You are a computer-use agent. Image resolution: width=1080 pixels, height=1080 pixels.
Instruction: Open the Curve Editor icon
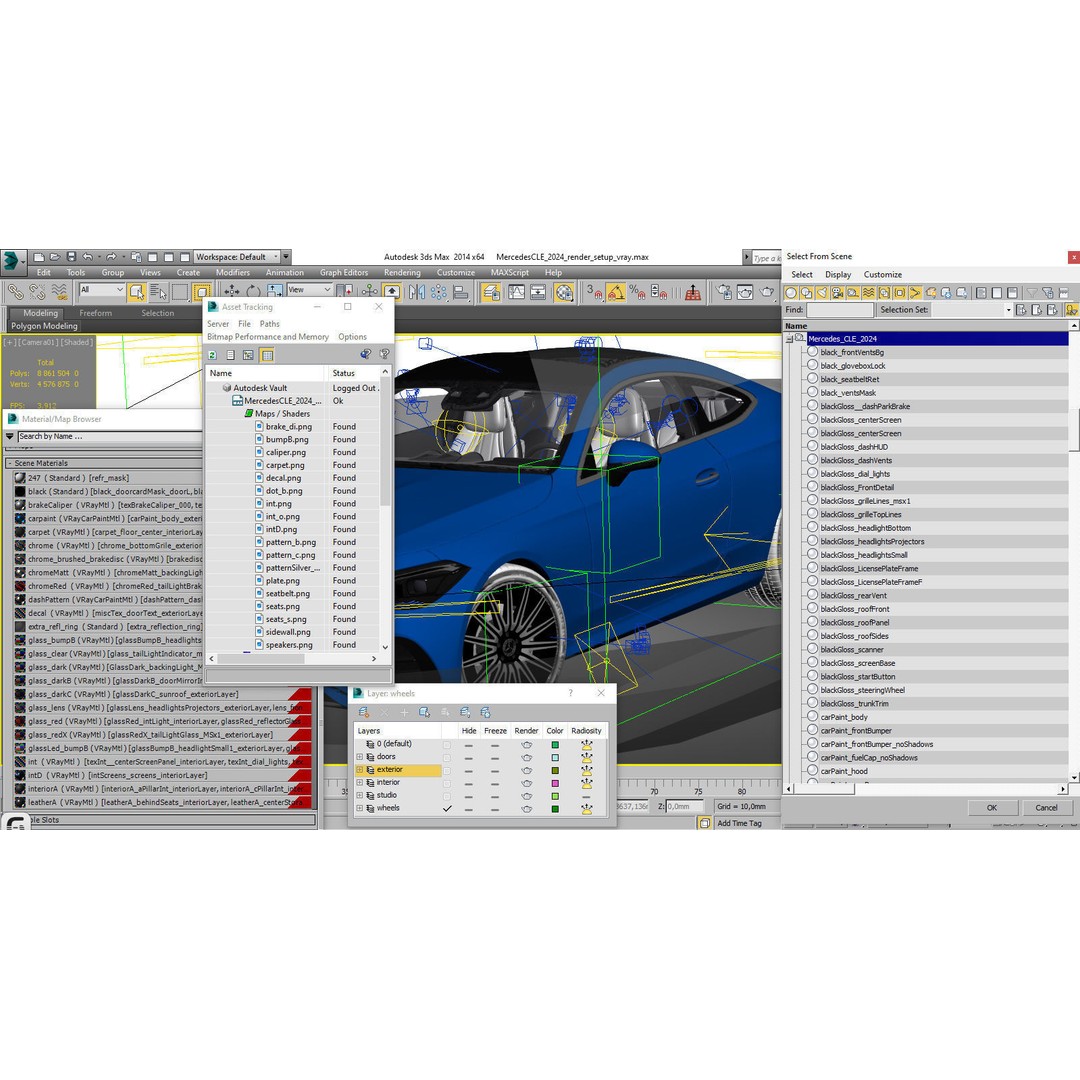click(x=517, y=292)
